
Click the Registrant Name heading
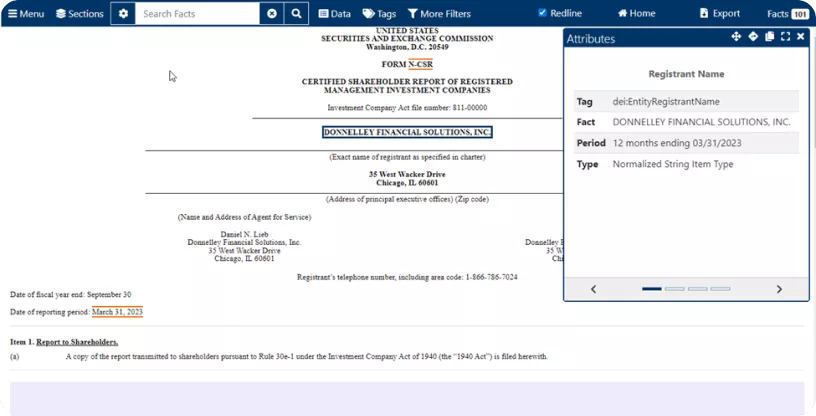point(686,74)
